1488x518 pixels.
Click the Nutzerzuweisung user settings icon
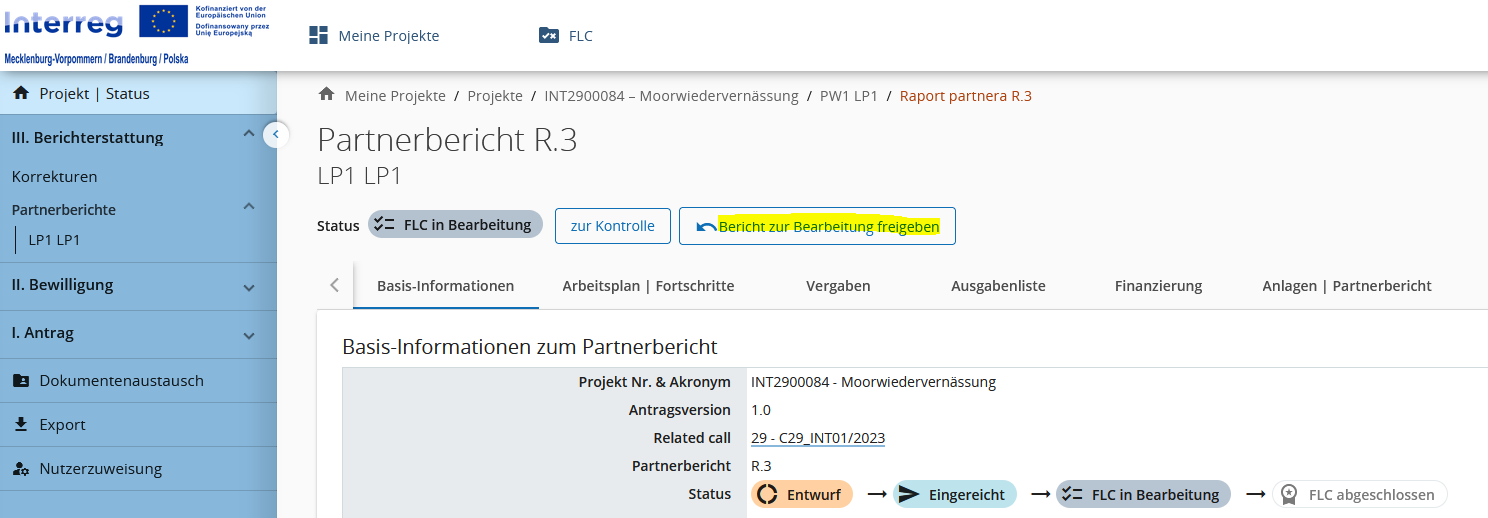coord(20,469)
